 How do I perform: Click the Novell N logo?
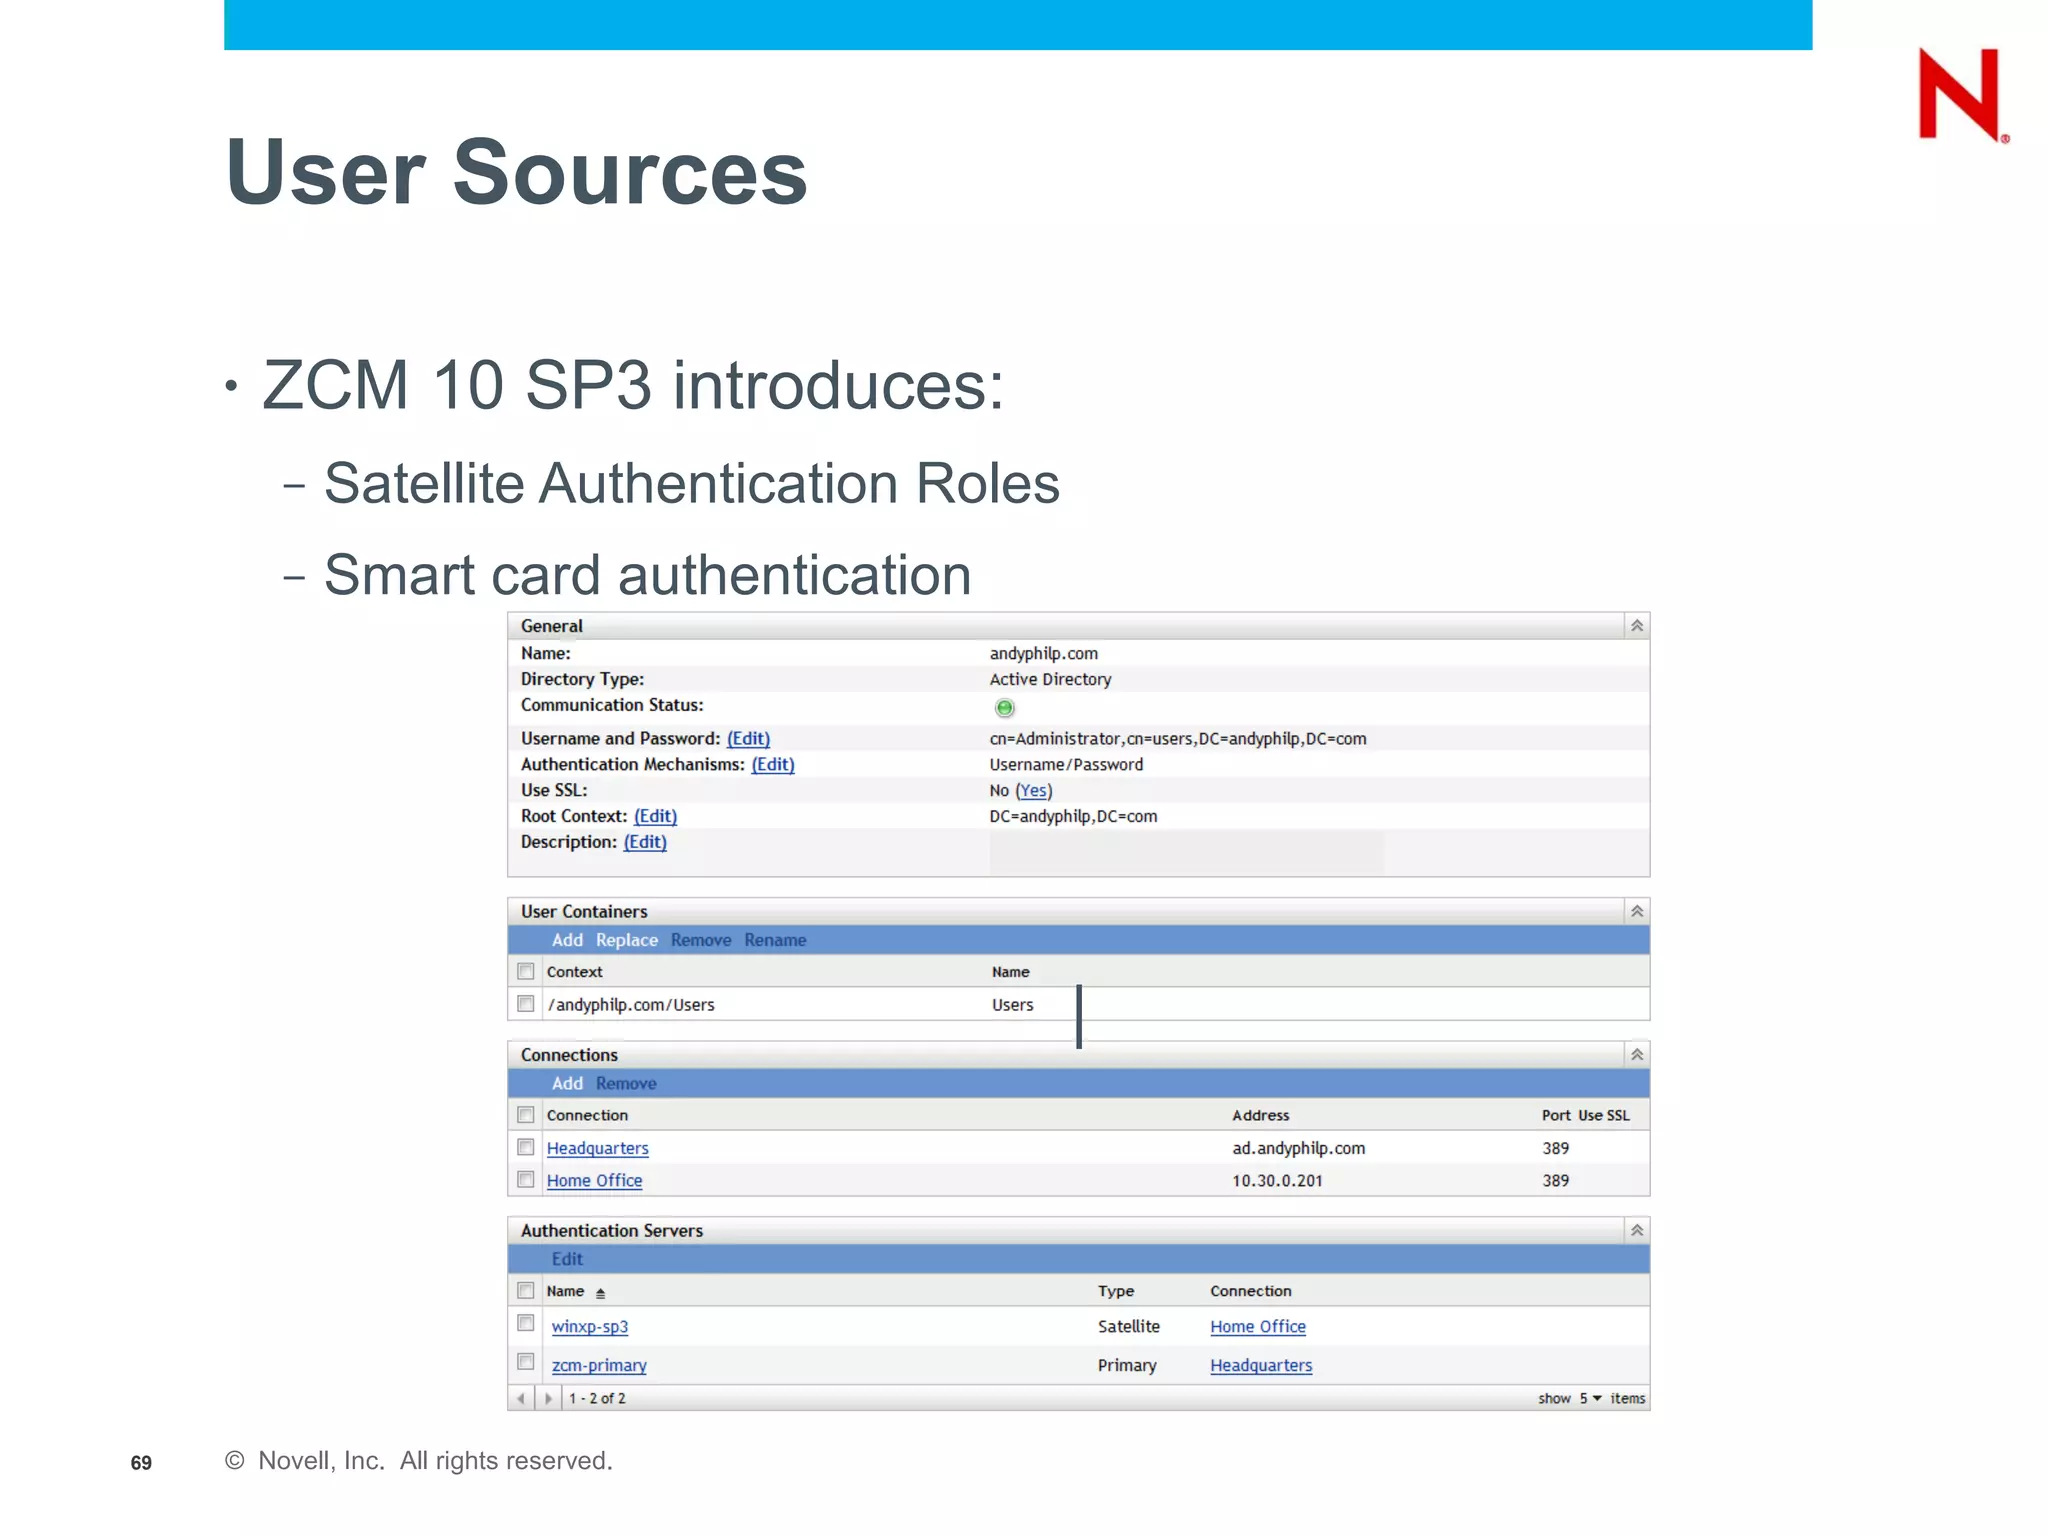[x=1963, y=95]
